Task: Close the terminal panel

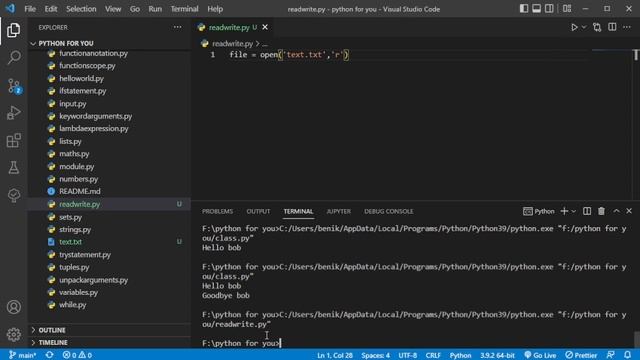Action: click(x=629, y=211)
